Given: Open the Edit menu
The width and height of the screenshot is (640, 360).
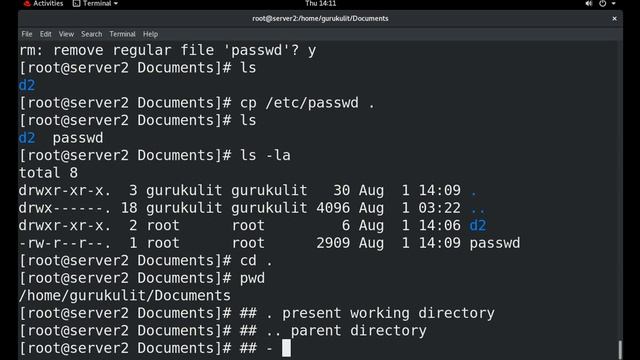Looking at the screenshot, I should tap(45, 34).
